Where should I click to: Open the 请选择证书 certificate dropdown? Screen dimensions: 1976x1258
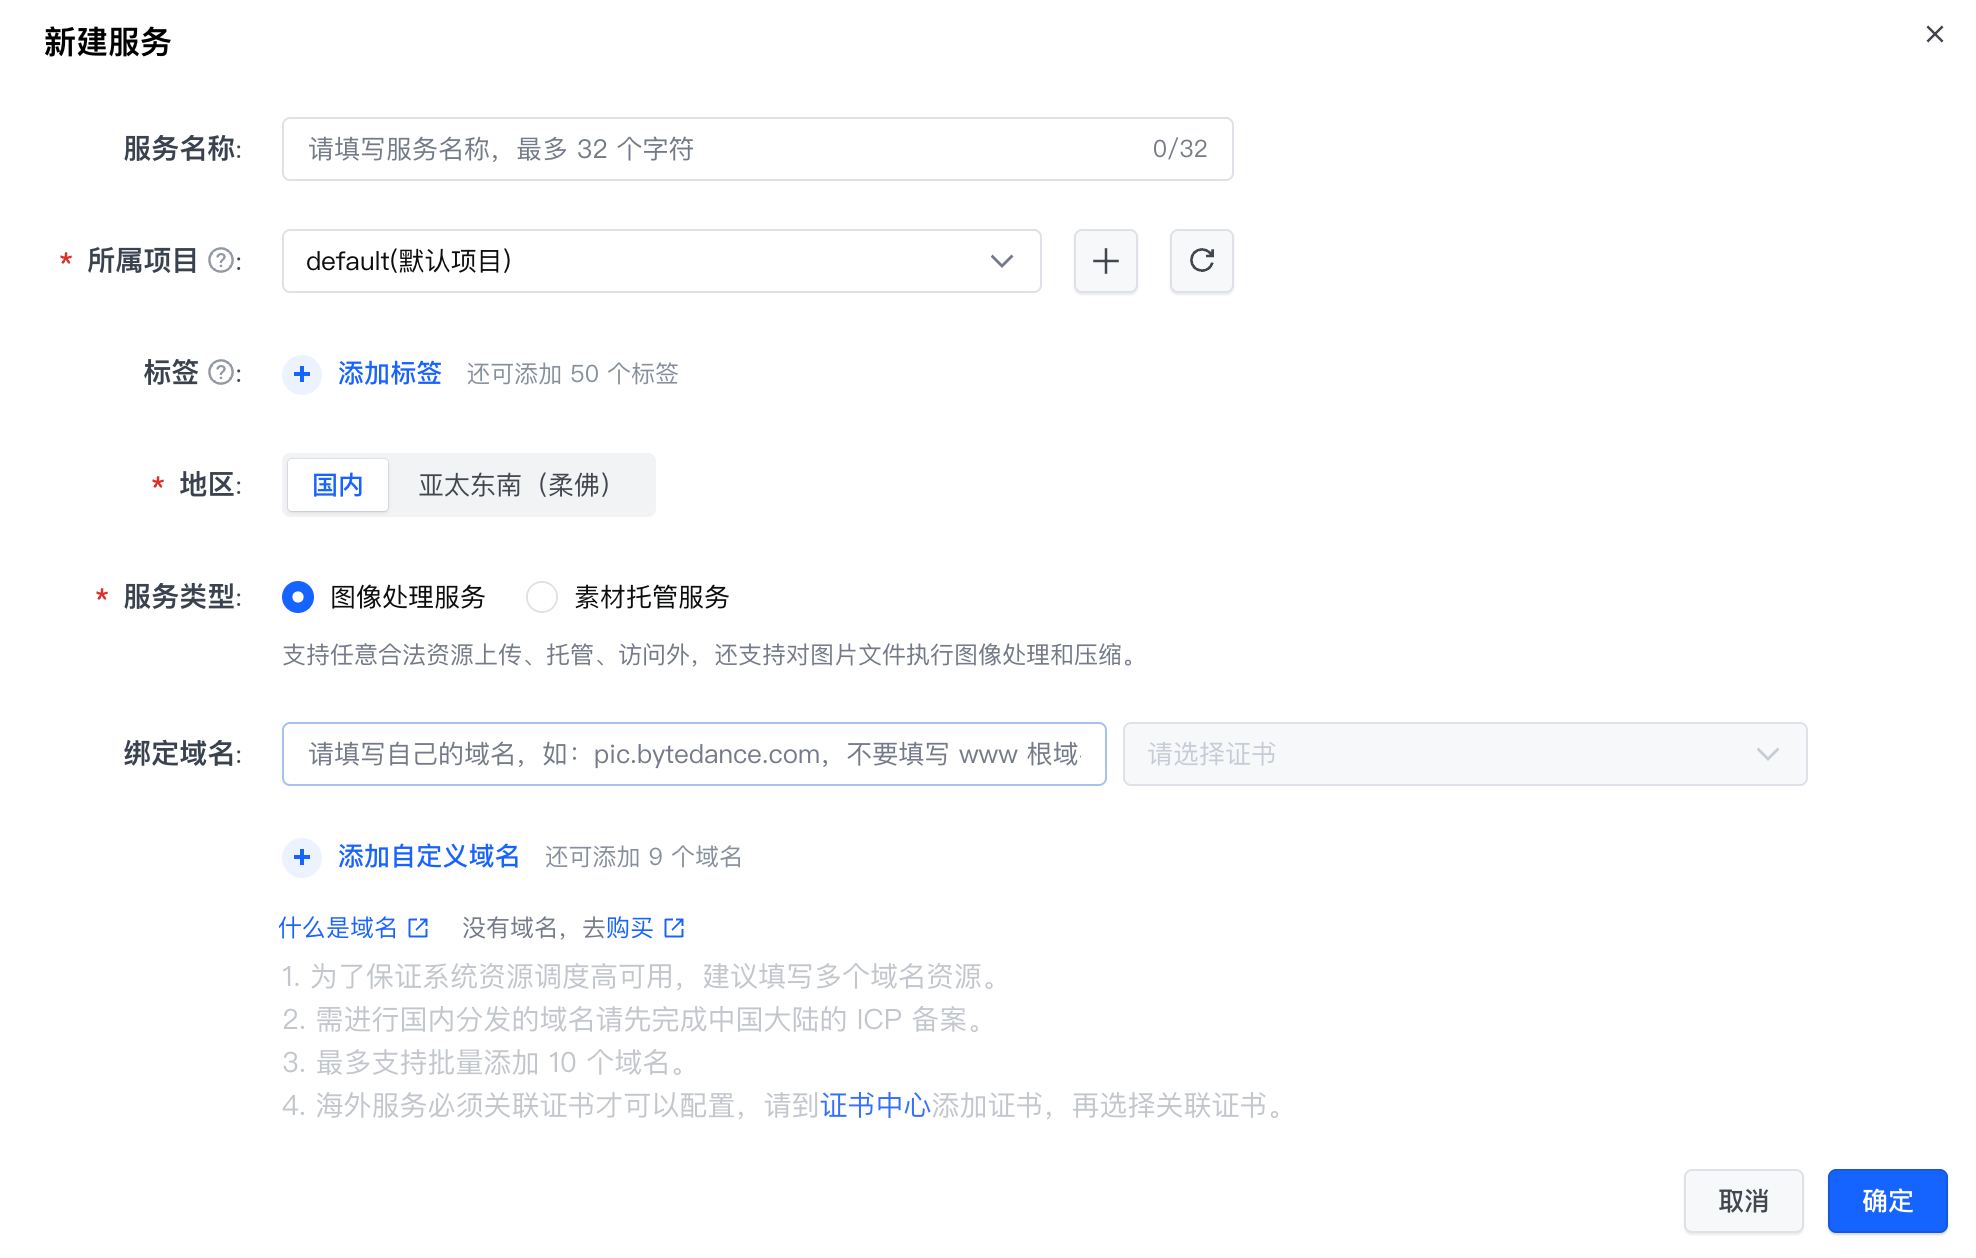[x=1464, y=754]
